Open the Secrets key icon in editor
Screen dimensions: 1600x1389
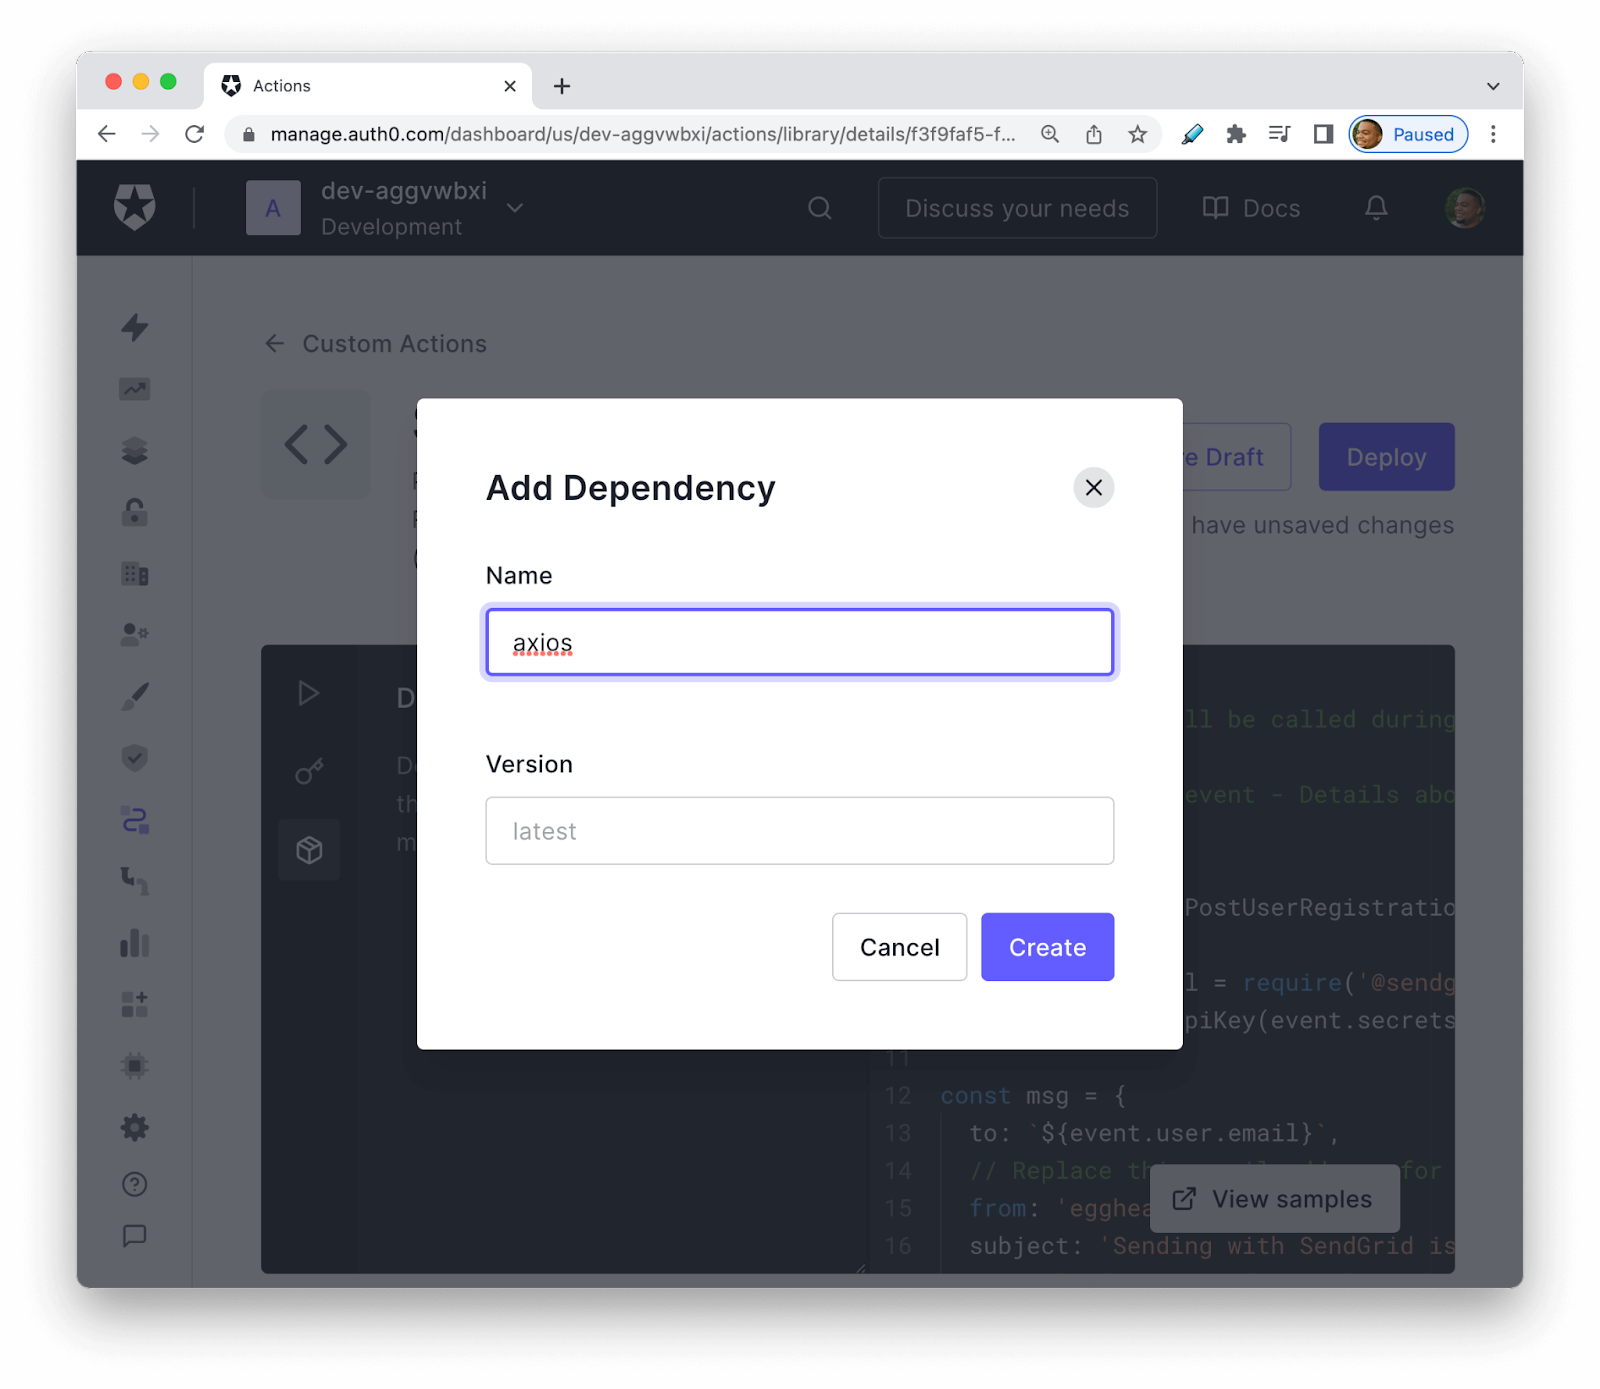tap(309, 772)
